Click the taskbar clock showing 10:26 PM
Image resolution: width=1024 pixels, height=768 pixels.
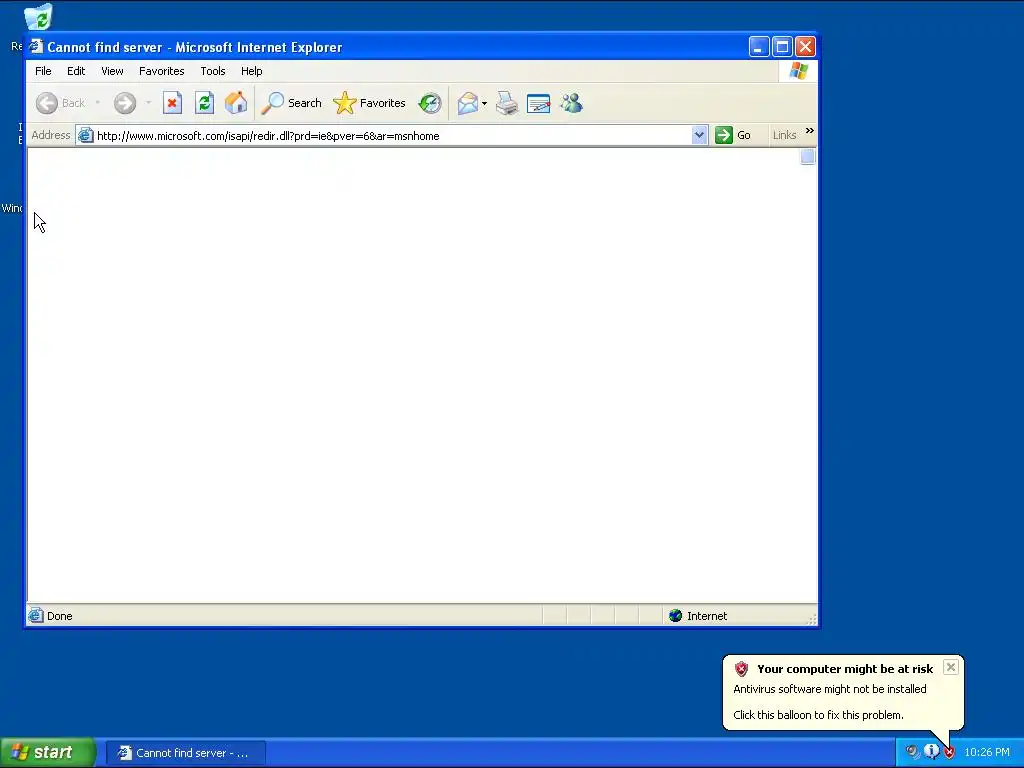987,752
